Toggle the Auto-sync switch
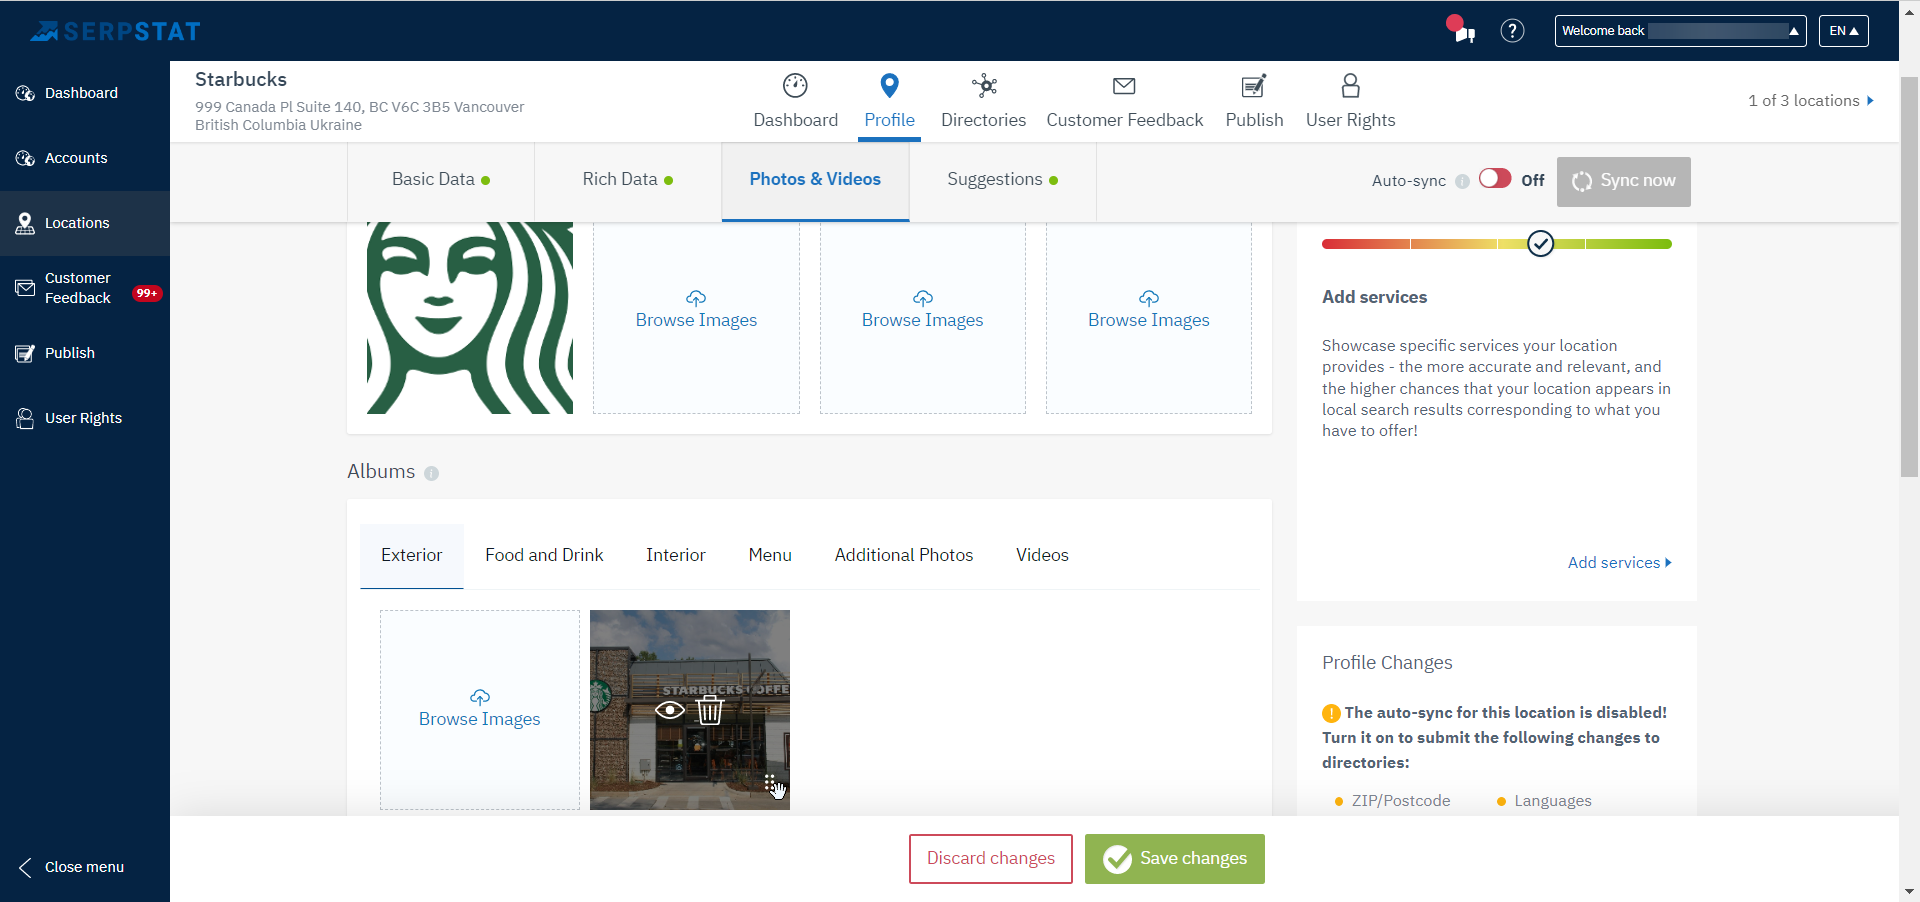Image resolution: width=1920 pixels, height=902 pixels. (1495, 179)
